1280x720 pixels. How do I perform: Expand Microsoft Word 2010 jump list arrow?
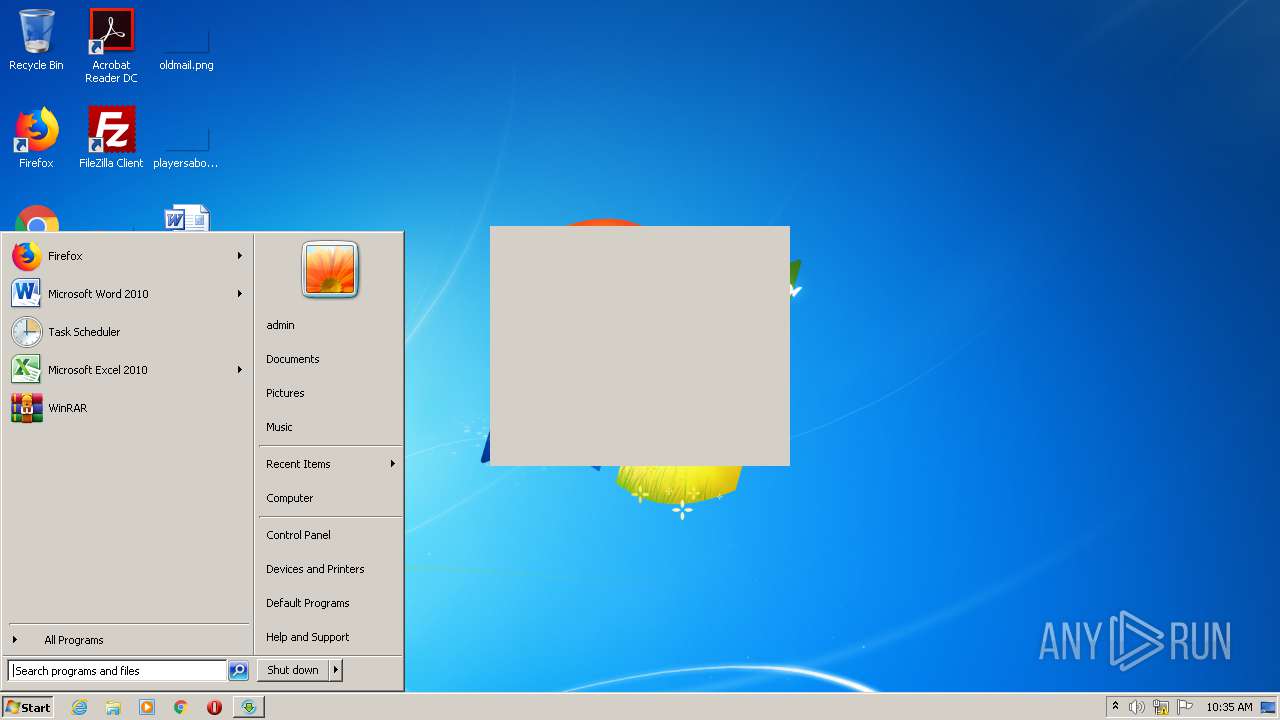coord(240,294)
